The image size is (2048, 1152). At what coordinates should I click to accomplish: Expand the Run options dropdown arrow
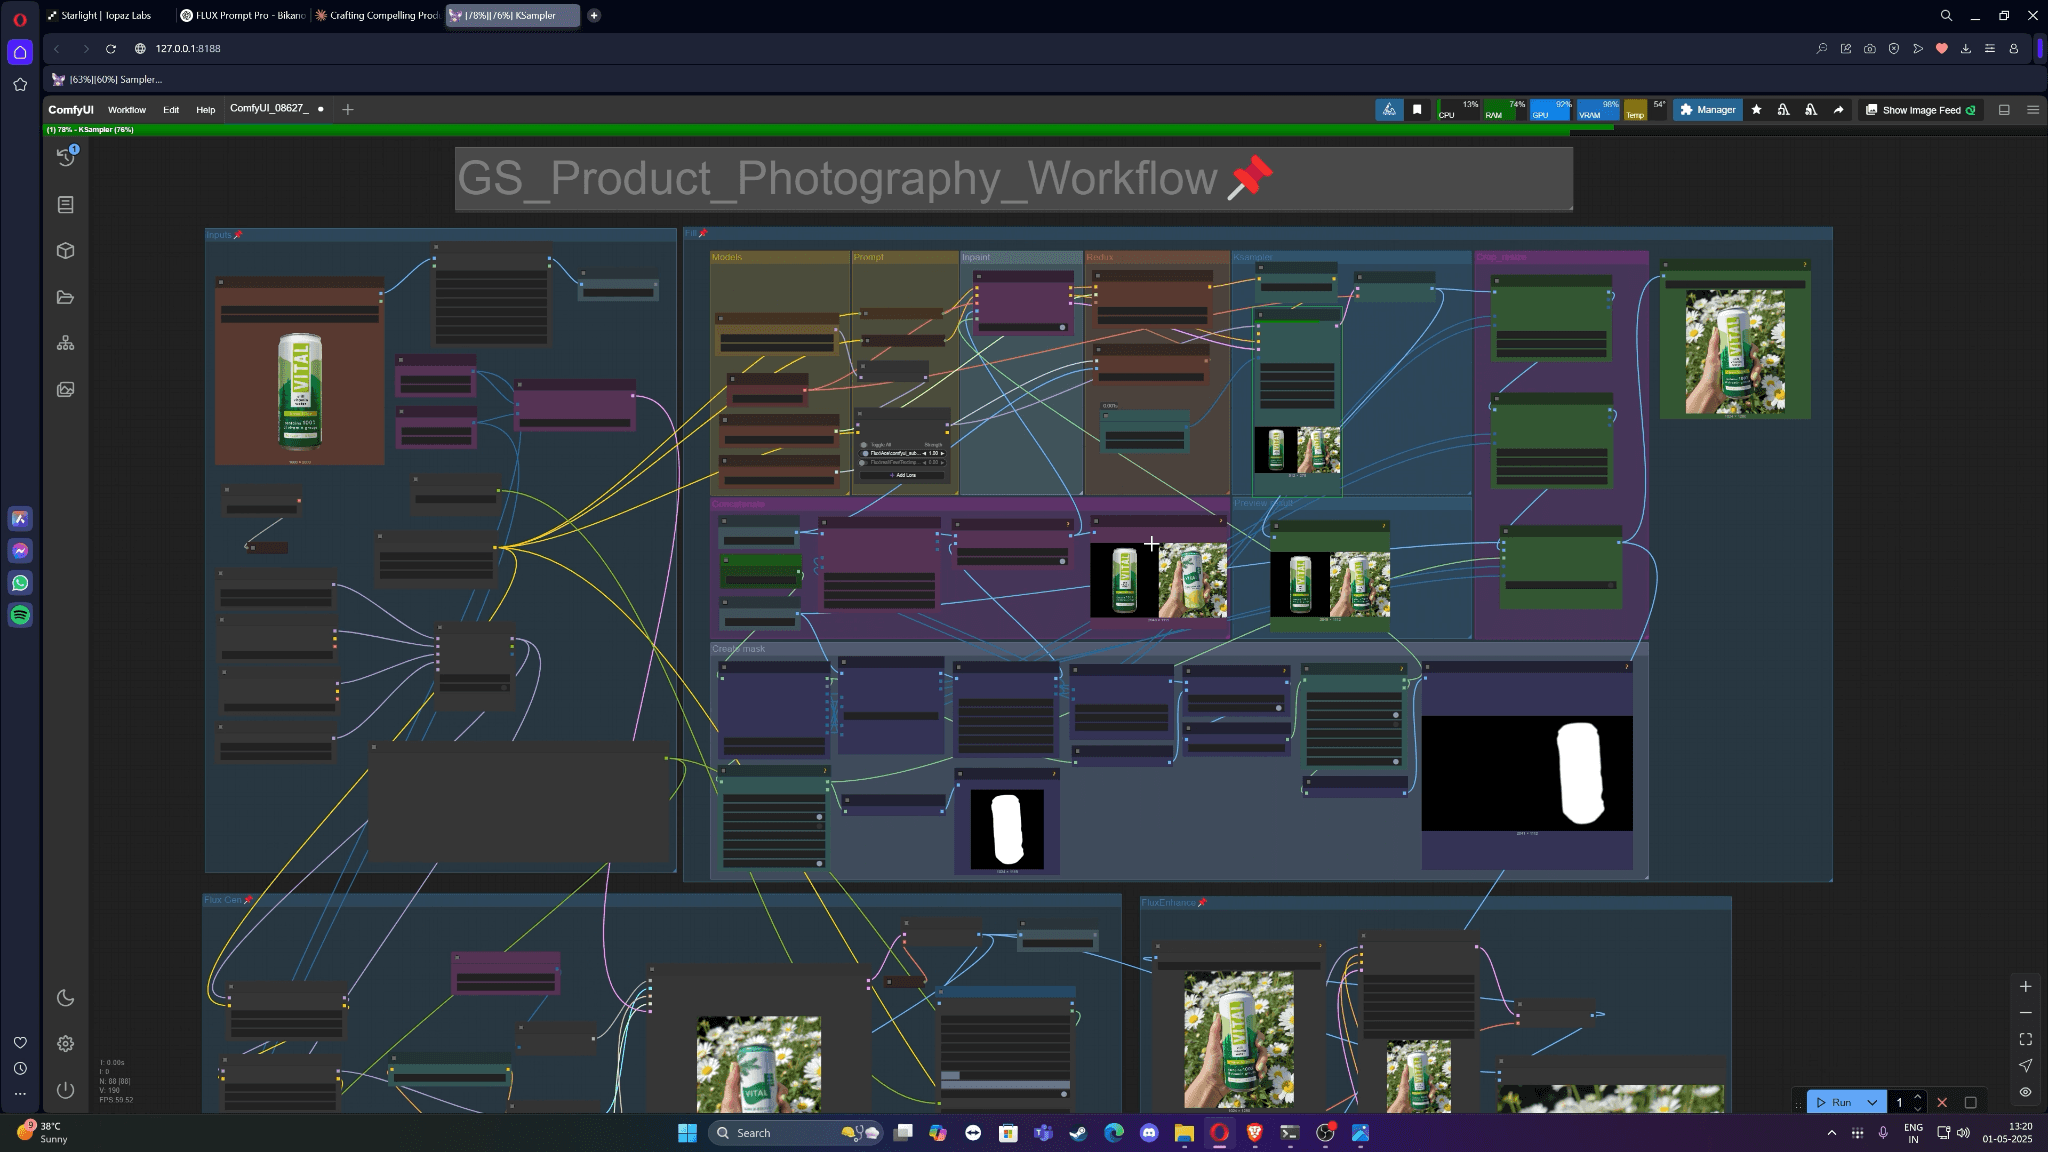pos(1872,1102)
